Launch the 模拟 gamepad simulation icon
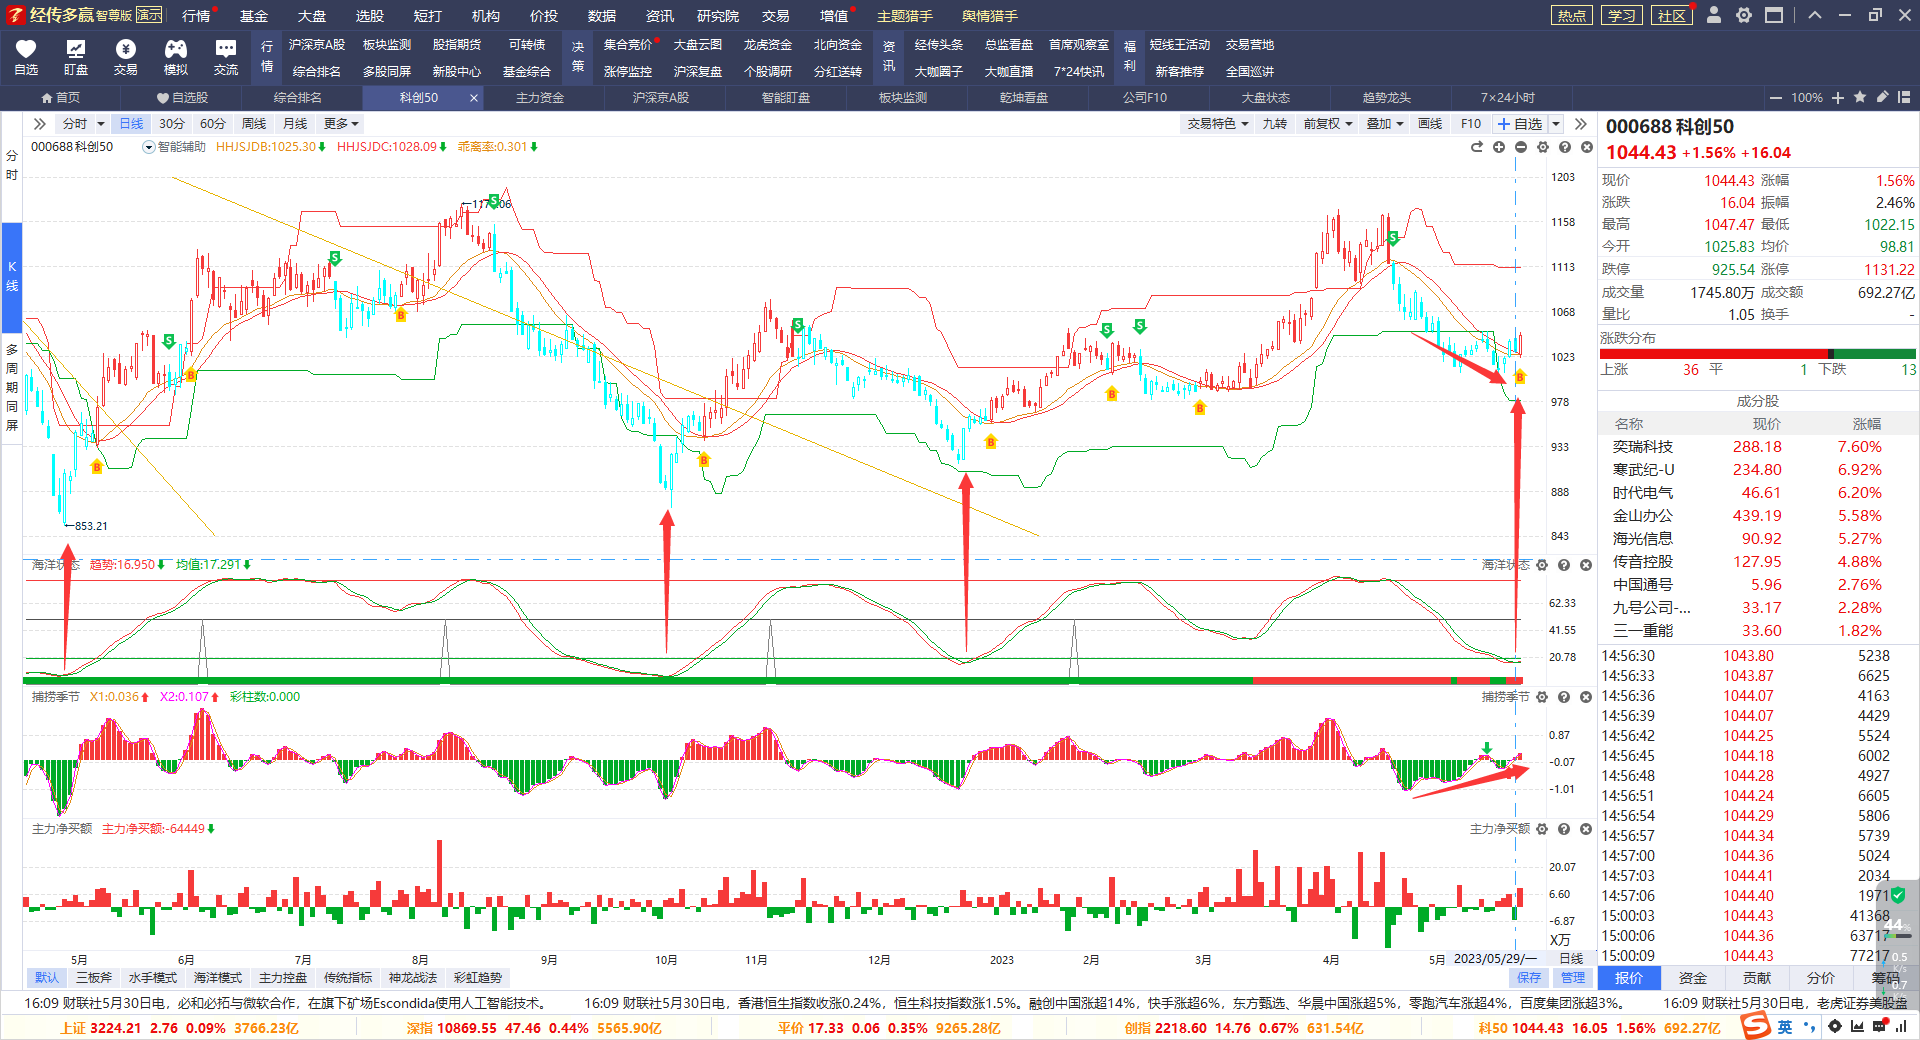 click(176, 57)
